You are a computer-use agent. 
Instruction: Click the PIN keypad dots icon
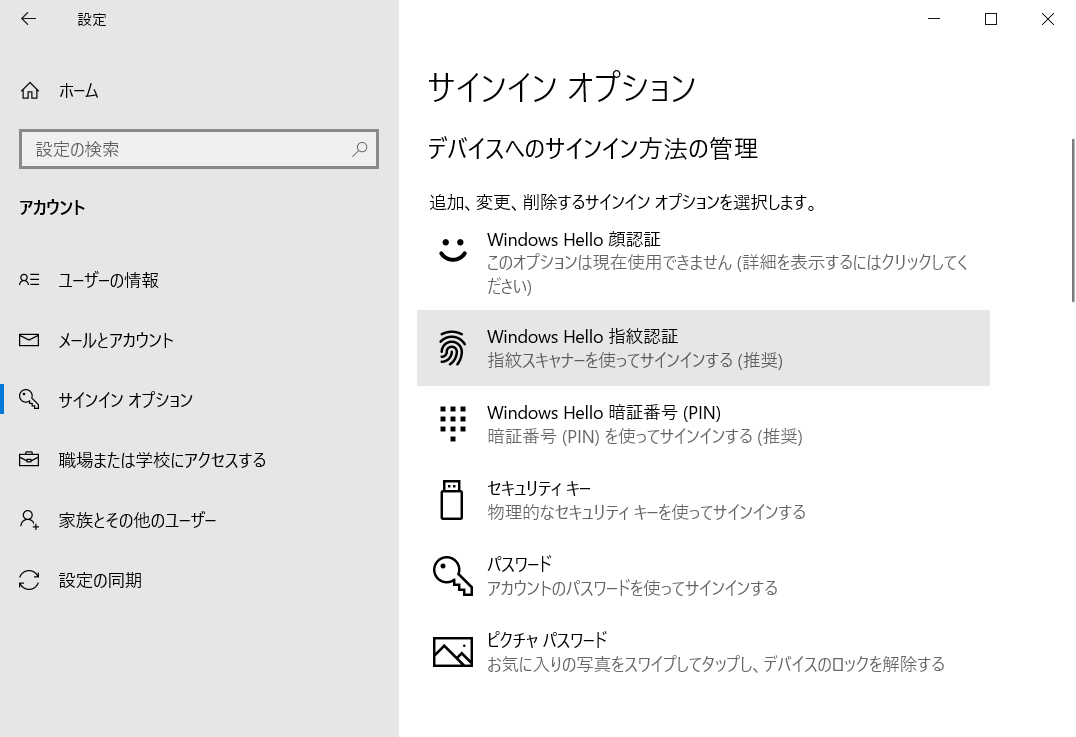coord(452,423)
